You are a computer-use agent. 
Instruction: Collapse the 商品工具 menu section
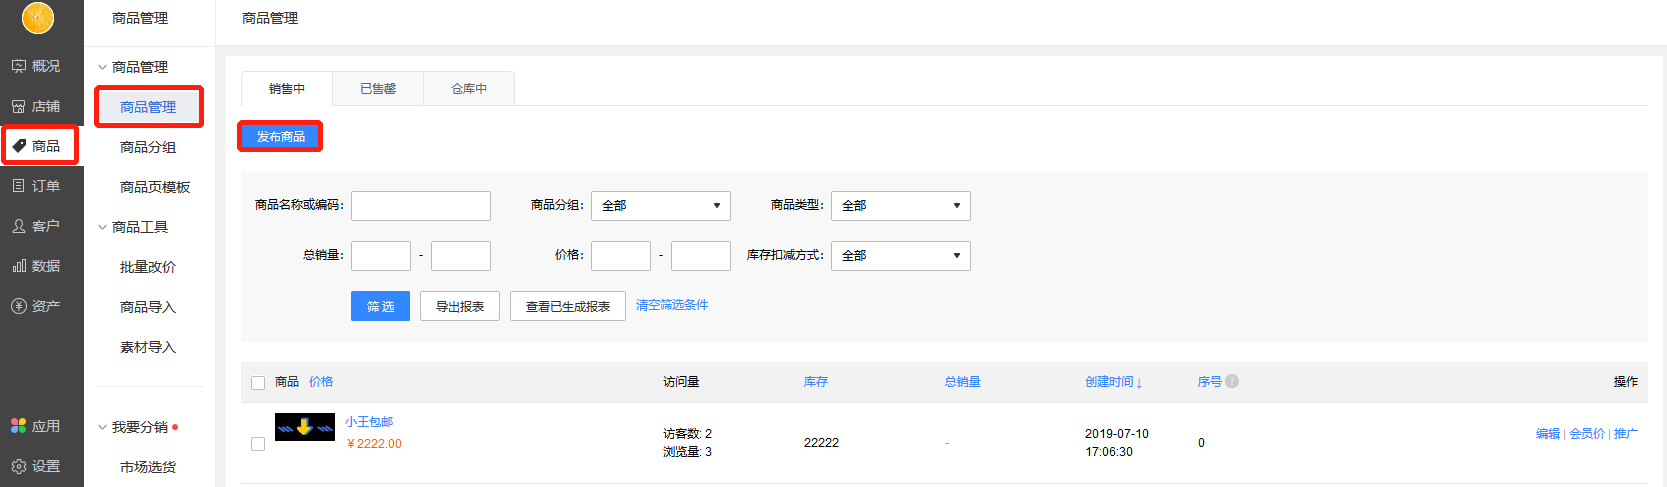[x=102, y=227]
